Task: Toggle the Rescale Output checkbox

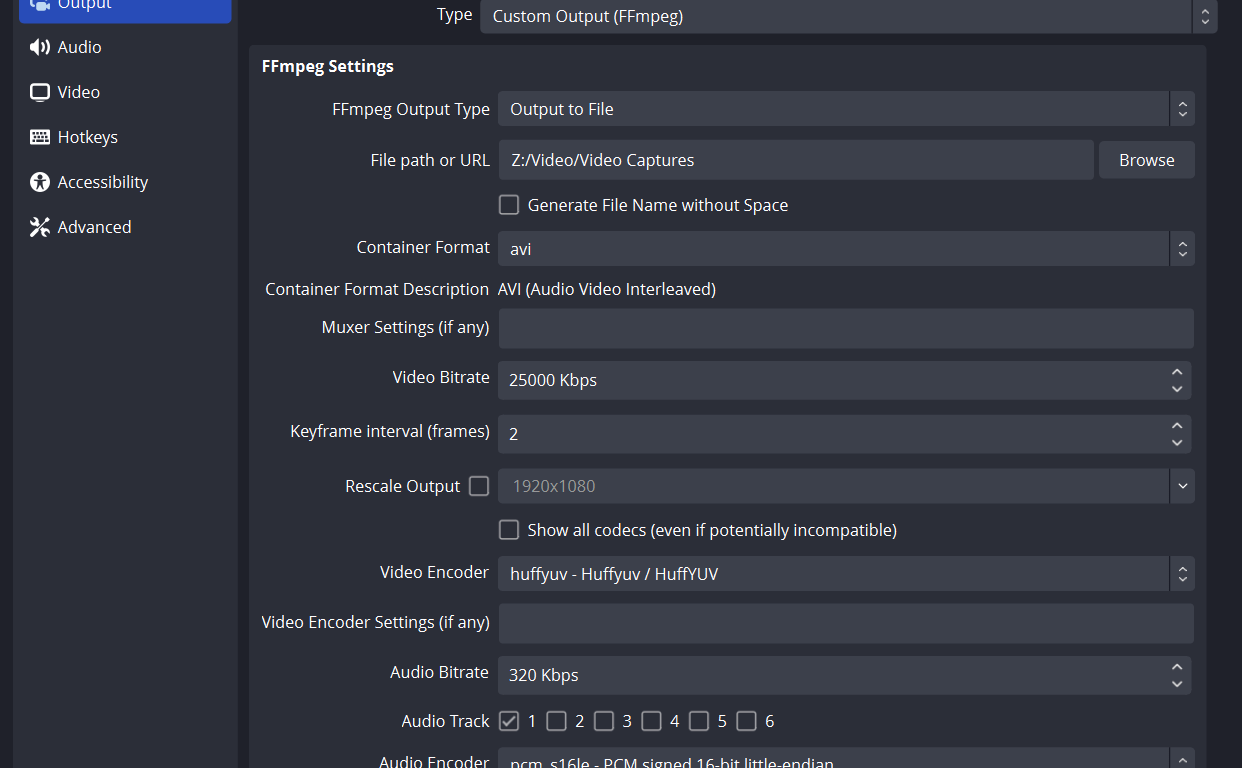Action: point(479,486)
